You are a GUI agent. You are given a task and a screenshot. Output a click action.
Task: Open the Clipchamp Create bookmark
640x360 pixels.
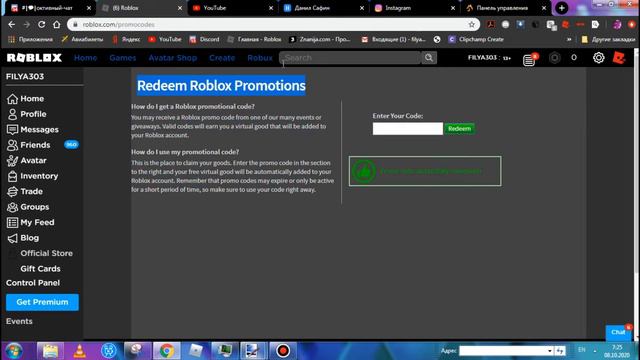(476, 40)
